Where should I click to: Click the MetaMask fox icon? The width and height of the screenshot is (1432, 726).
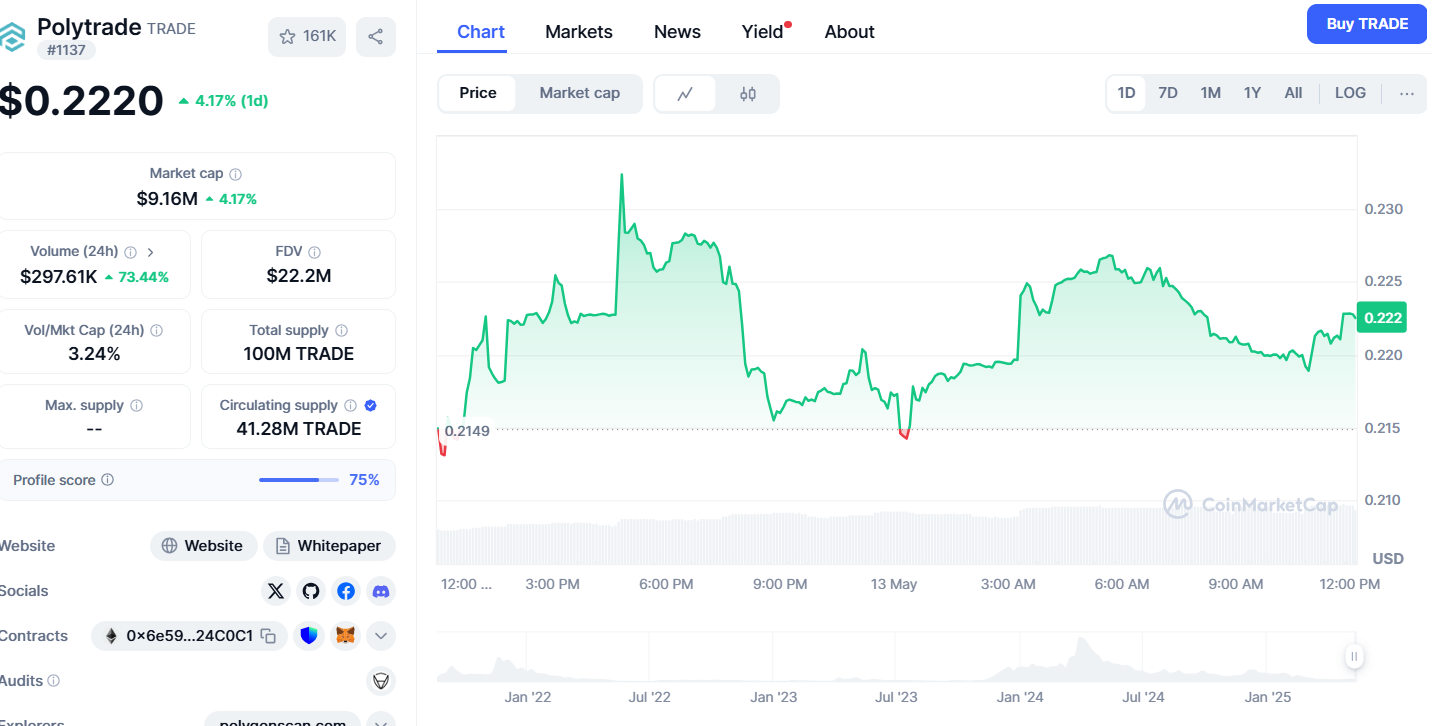coord(345,636)
